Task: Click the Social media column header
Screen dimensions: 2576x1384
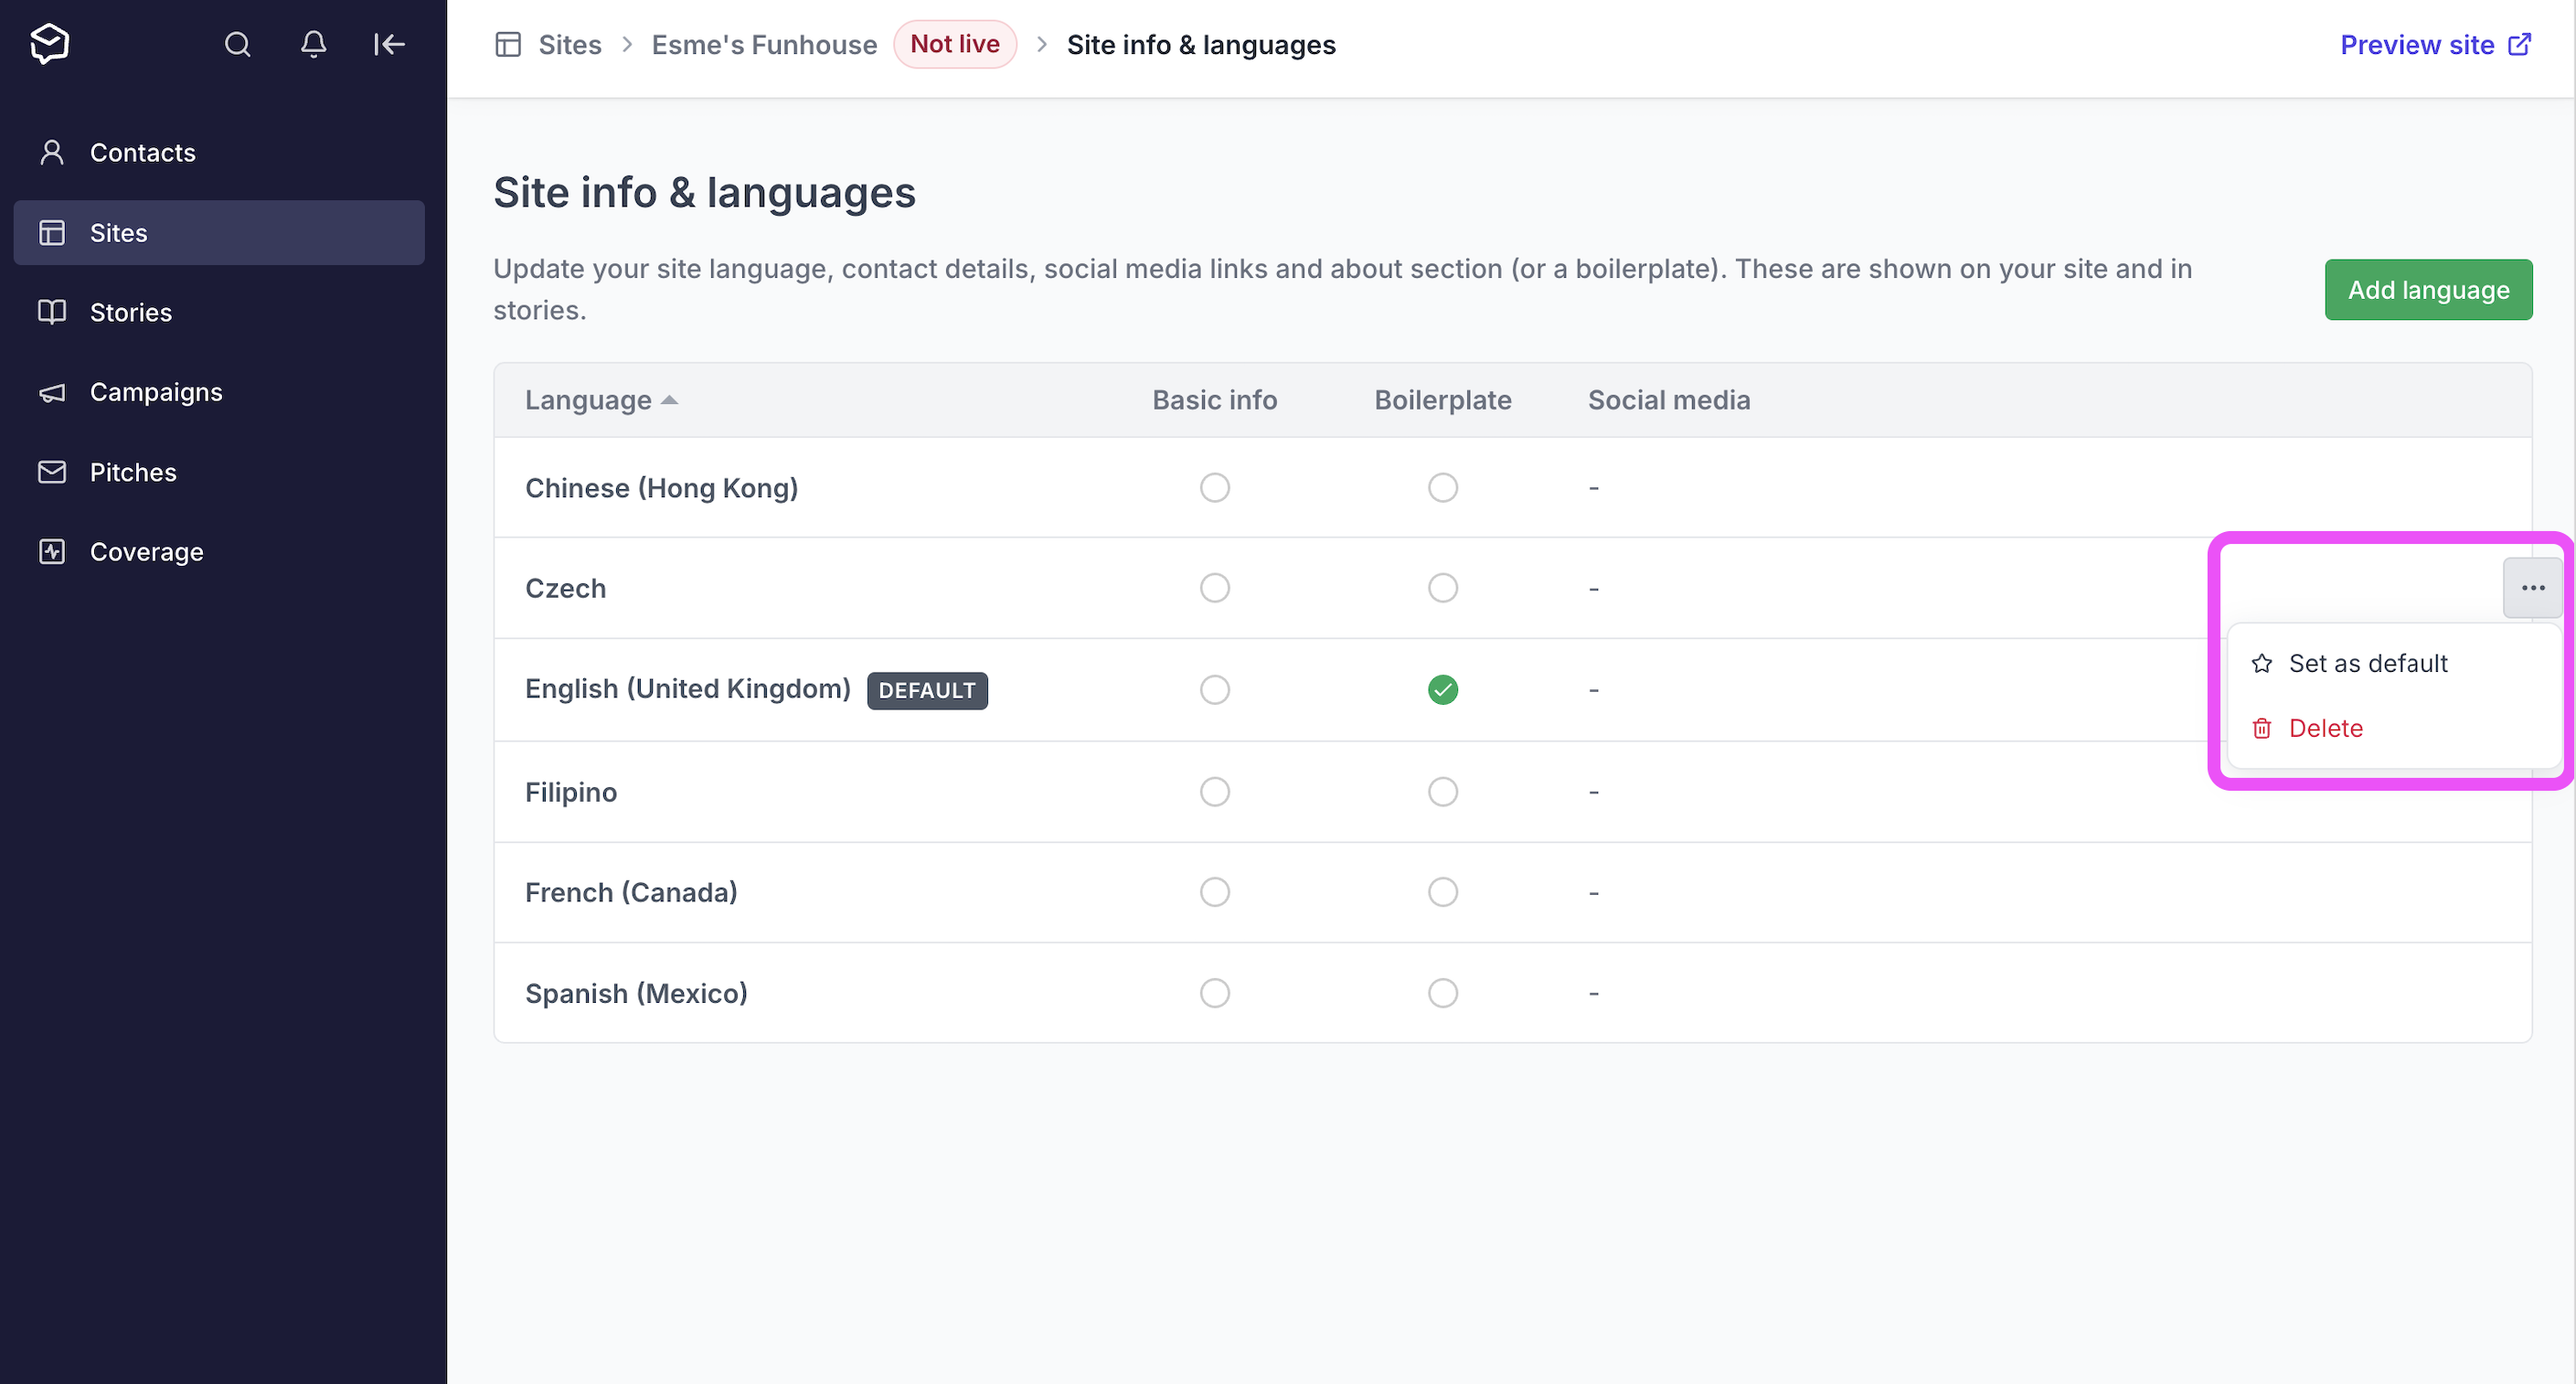Action: click(1669, 400)
